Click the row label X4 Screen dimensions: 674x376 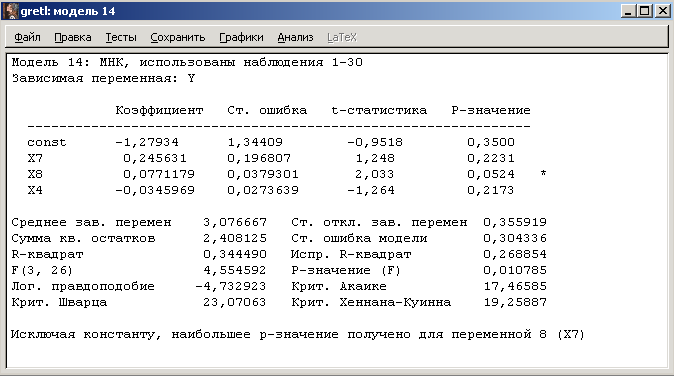tap(35, 190)
